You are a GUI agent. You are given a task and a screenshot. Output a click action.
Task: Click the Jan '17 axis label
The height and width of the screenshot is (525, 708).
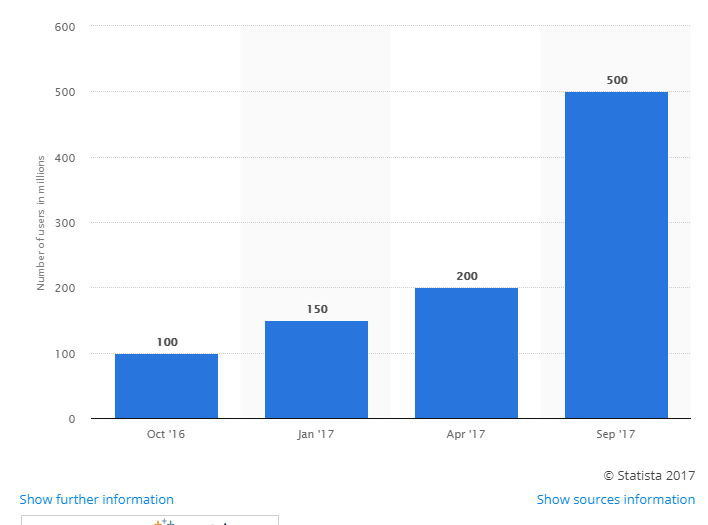(x=316, y=434)
